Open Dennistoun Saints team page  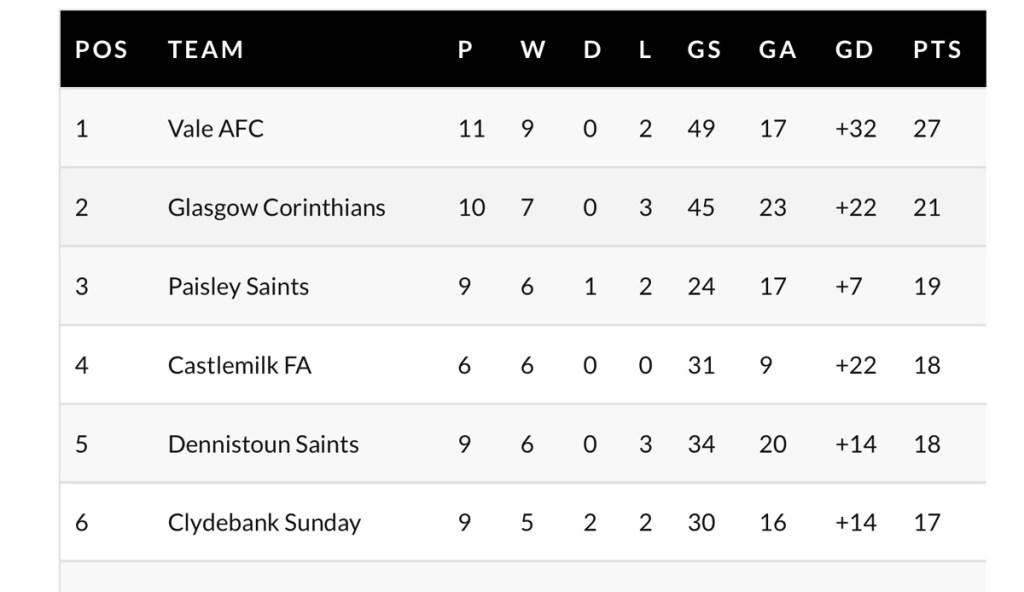263,444
